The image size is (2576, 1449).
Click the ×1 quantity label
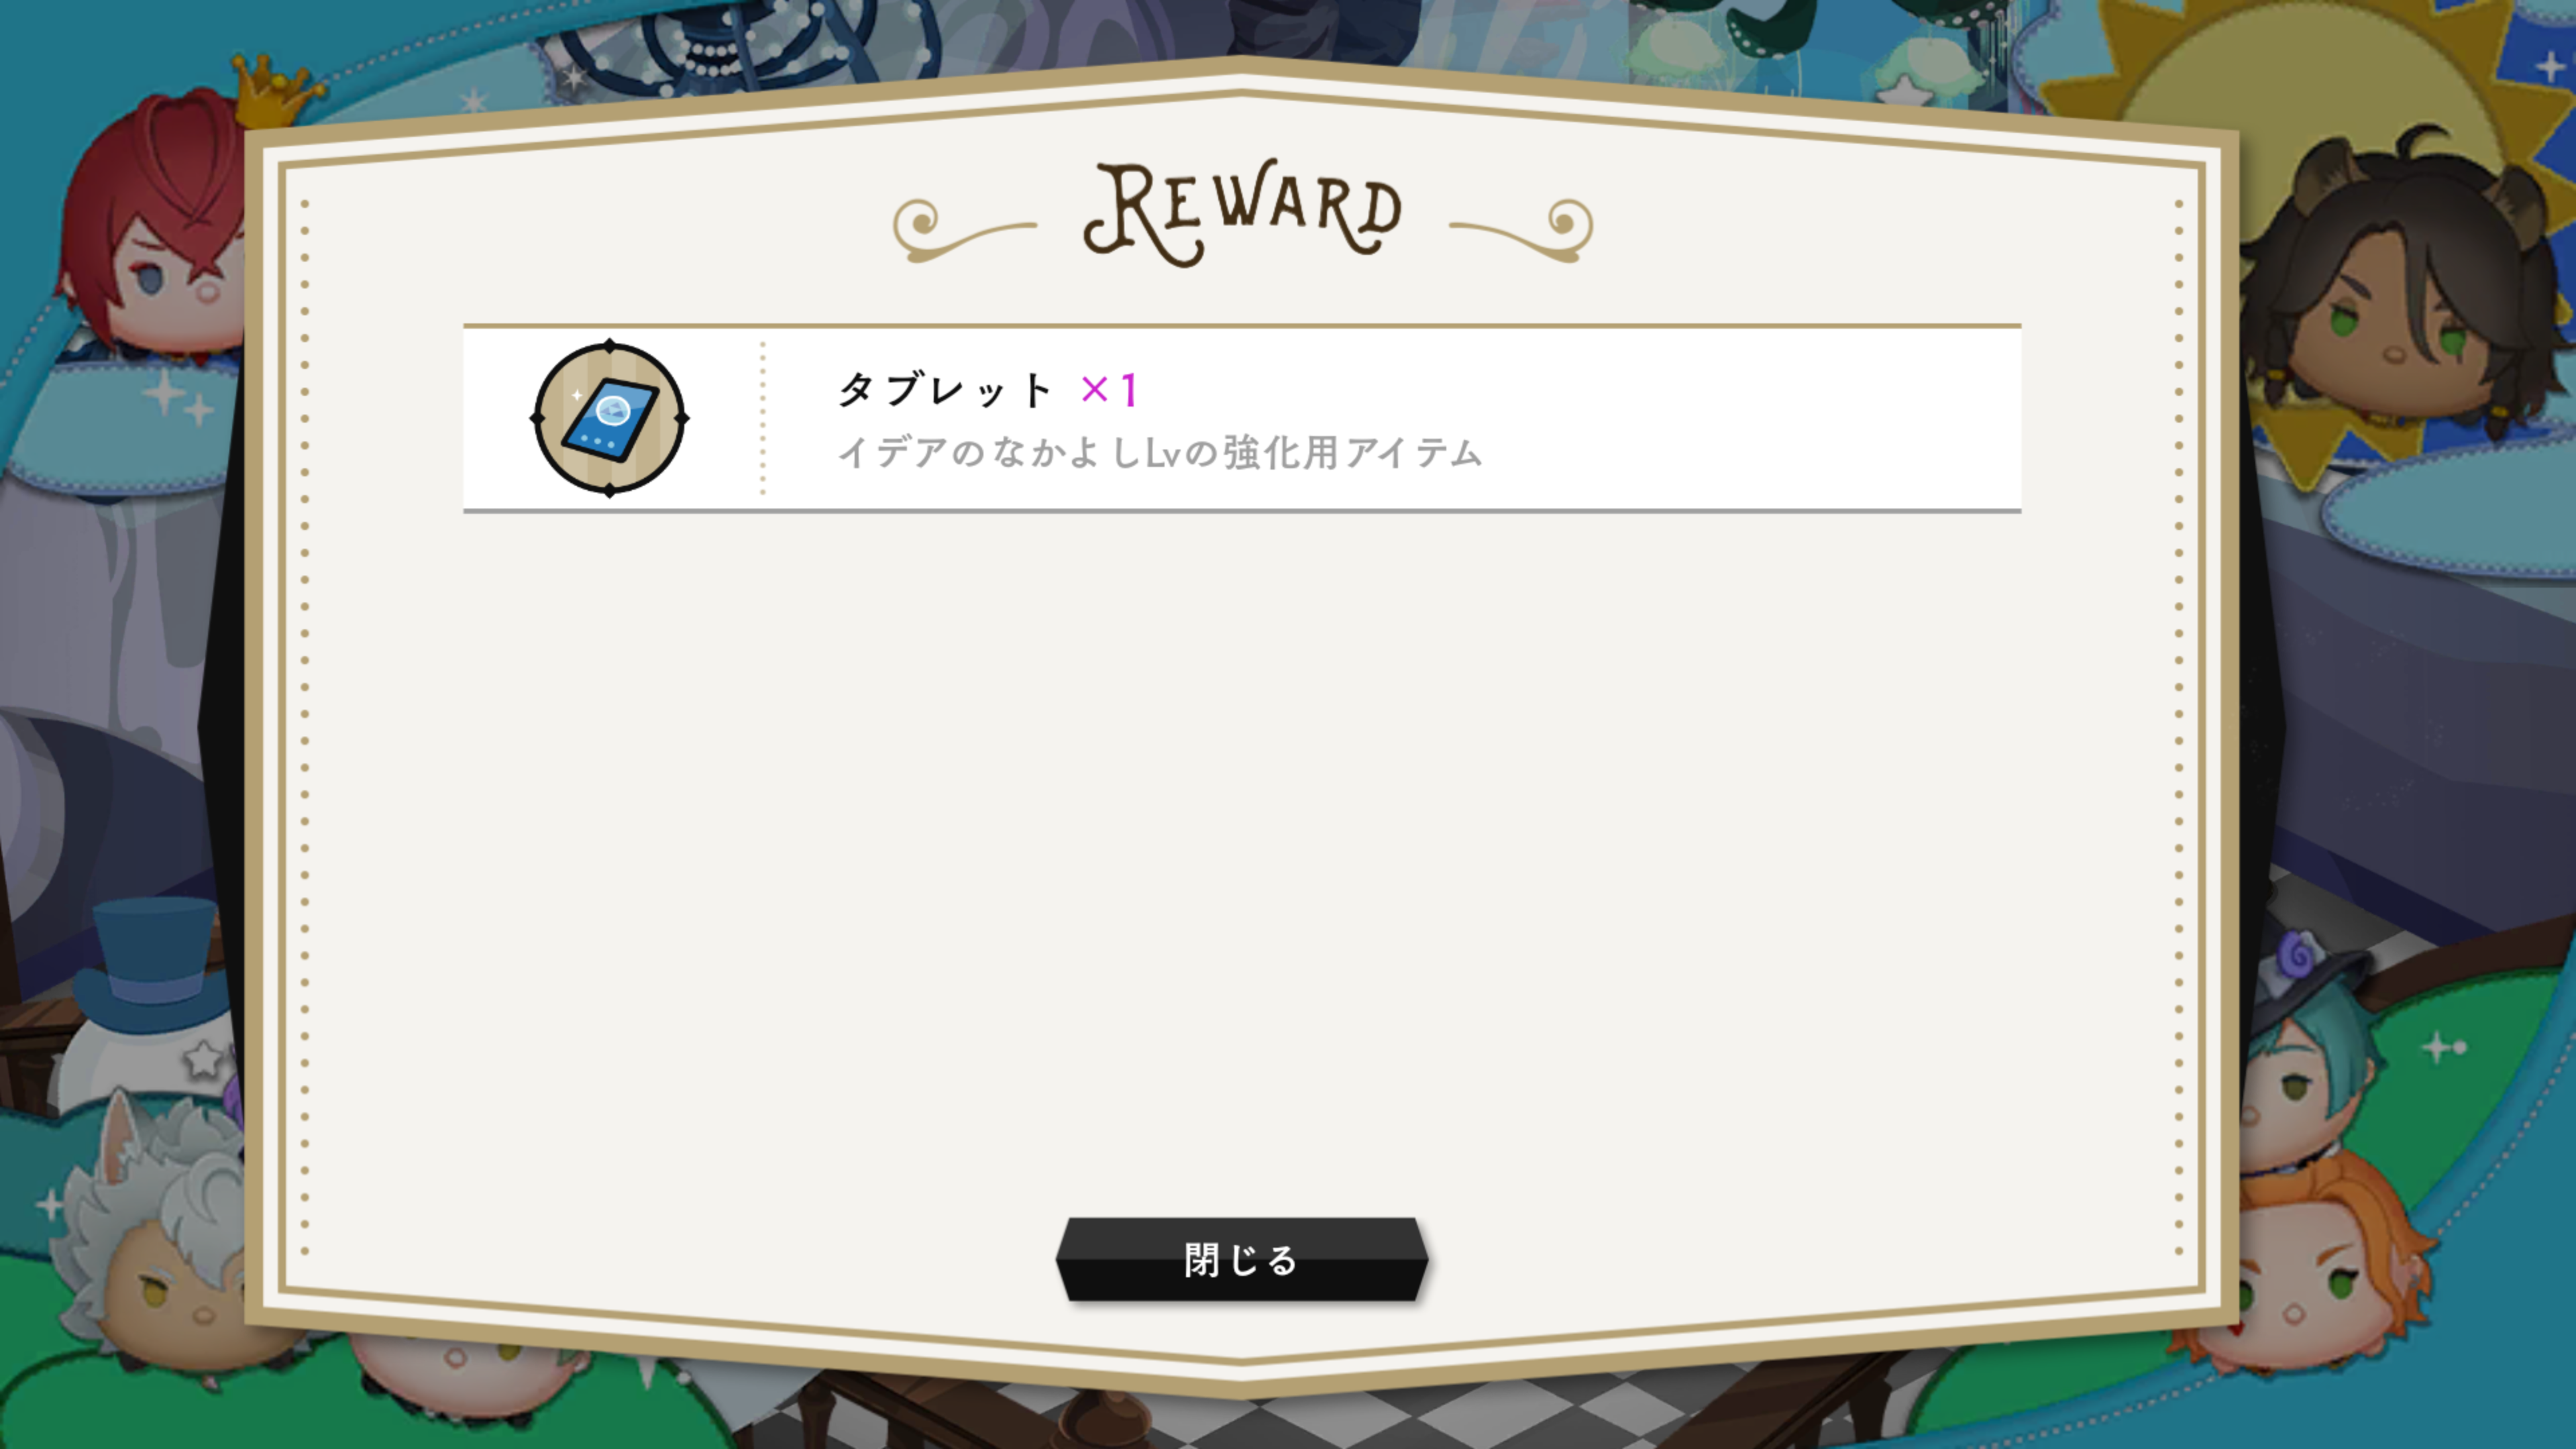coord(1109,390)
